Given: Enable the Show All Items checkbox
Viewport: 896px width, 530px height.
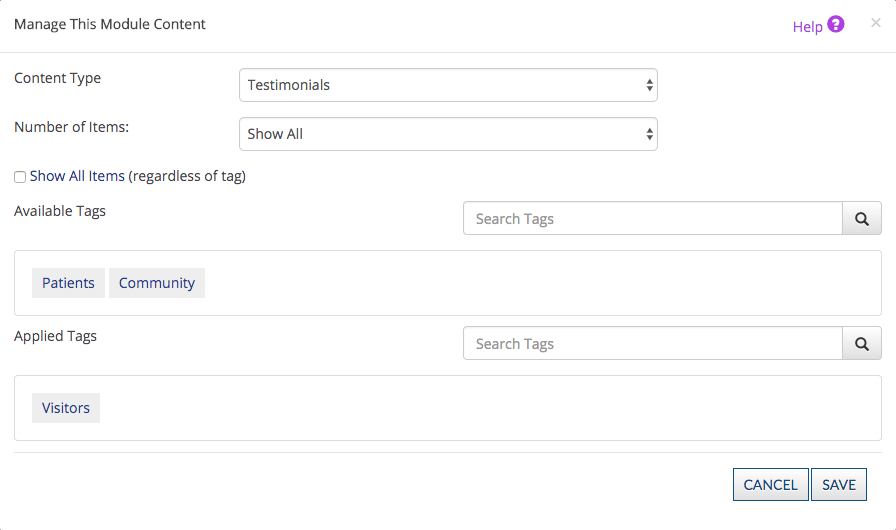Looking at the screenshot, I should 20,177.
